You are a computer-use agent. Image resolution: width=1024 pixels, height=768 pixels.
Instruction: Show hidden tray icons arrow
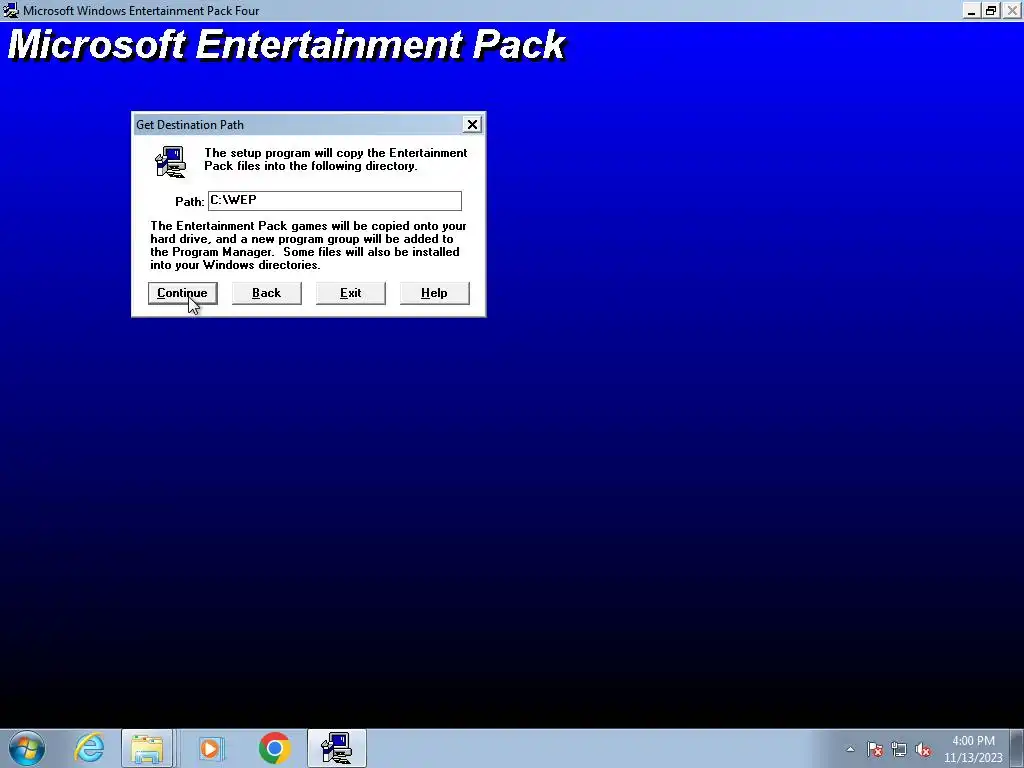[x=850, y=749]
